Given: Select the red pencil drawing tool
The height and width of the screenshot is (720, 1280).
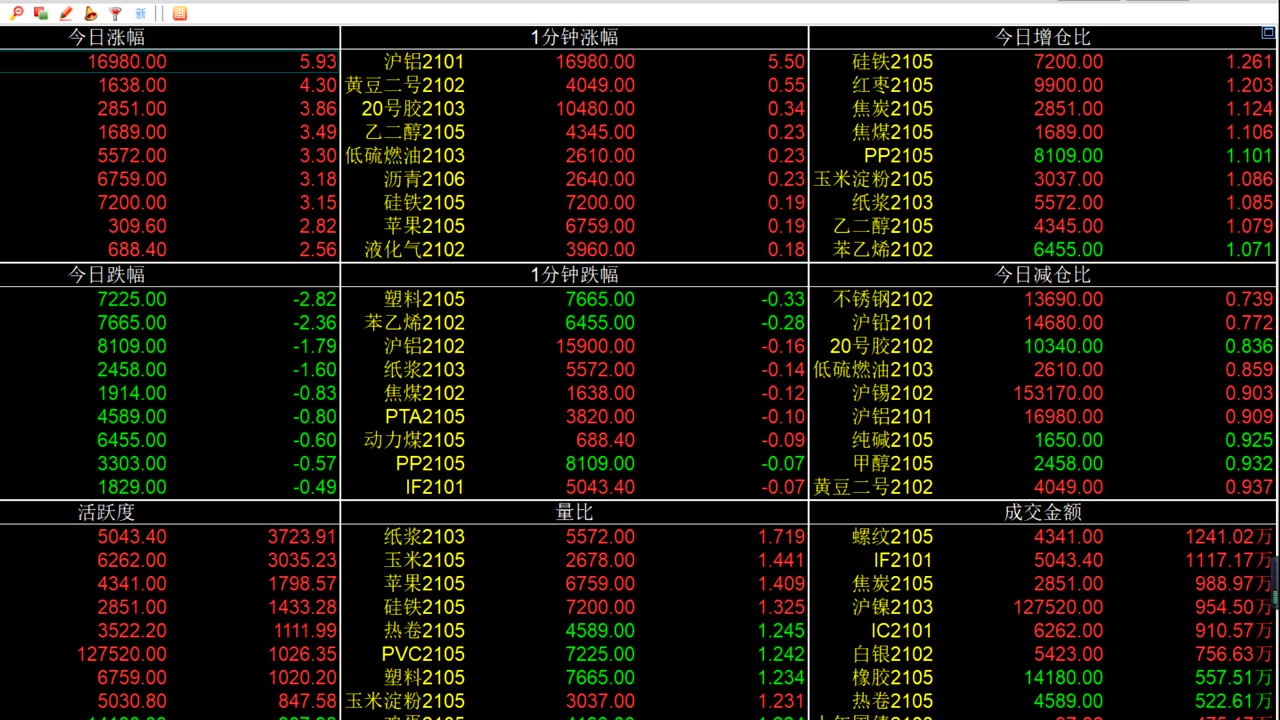Looking at the screenshot, I should click(66, 13).
